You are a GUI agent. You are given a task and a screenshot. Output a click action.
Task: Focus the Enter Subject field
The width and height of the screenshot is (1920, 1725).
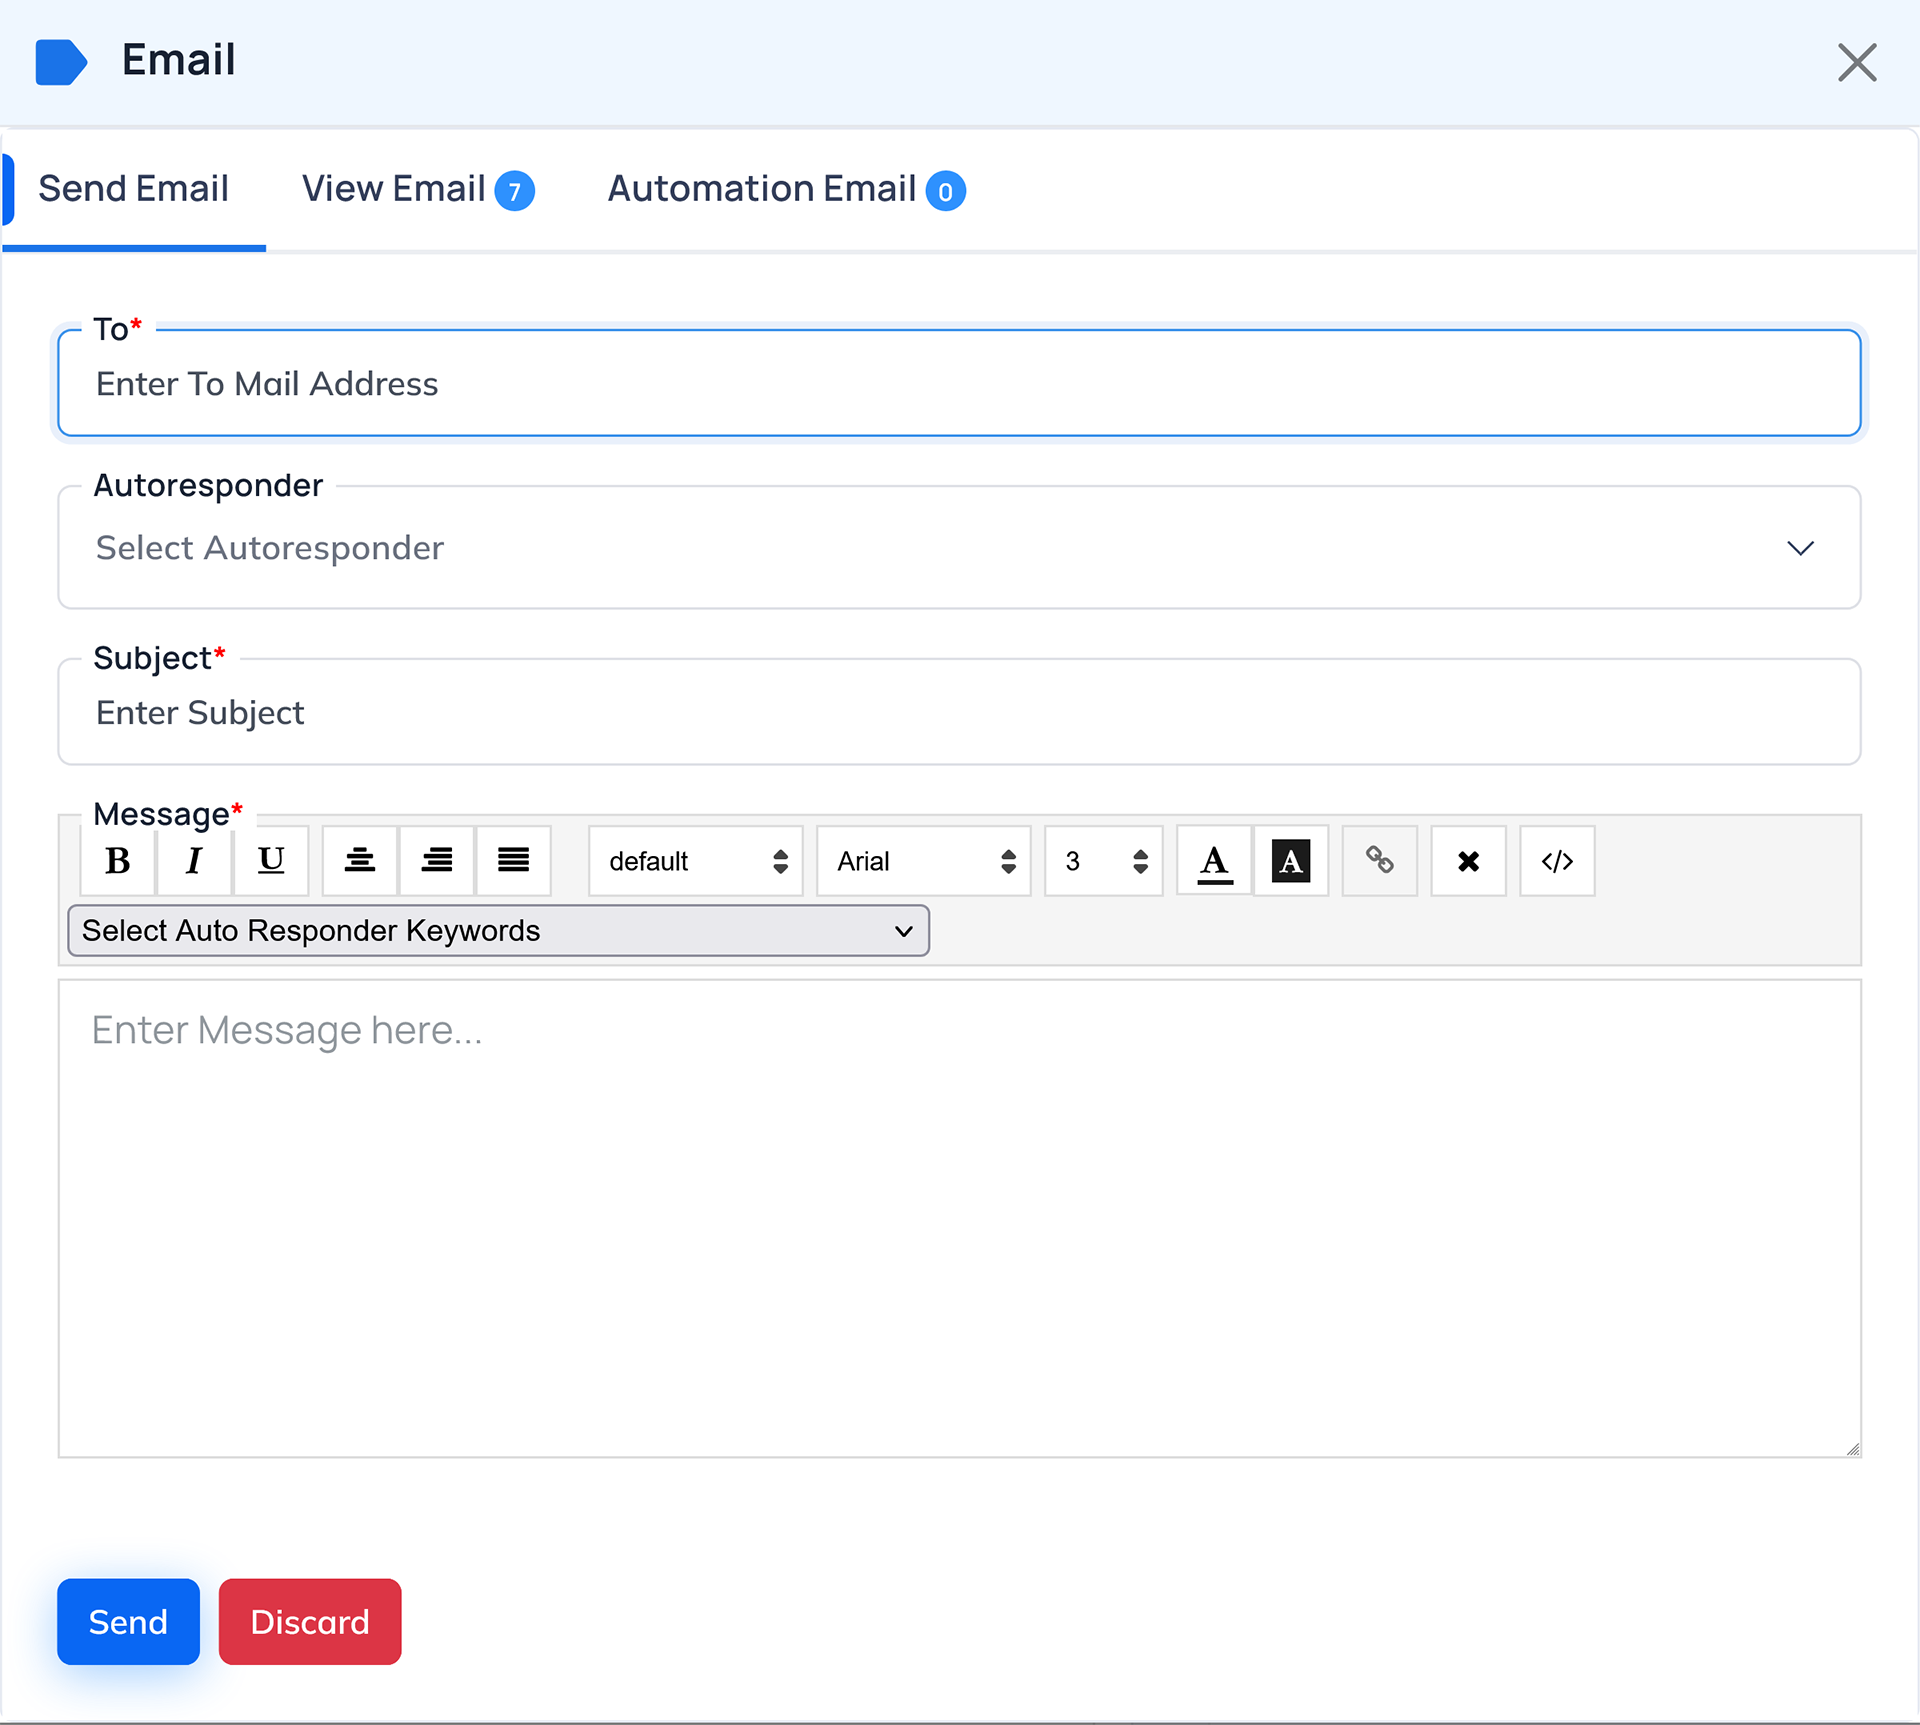coord(958,713)
